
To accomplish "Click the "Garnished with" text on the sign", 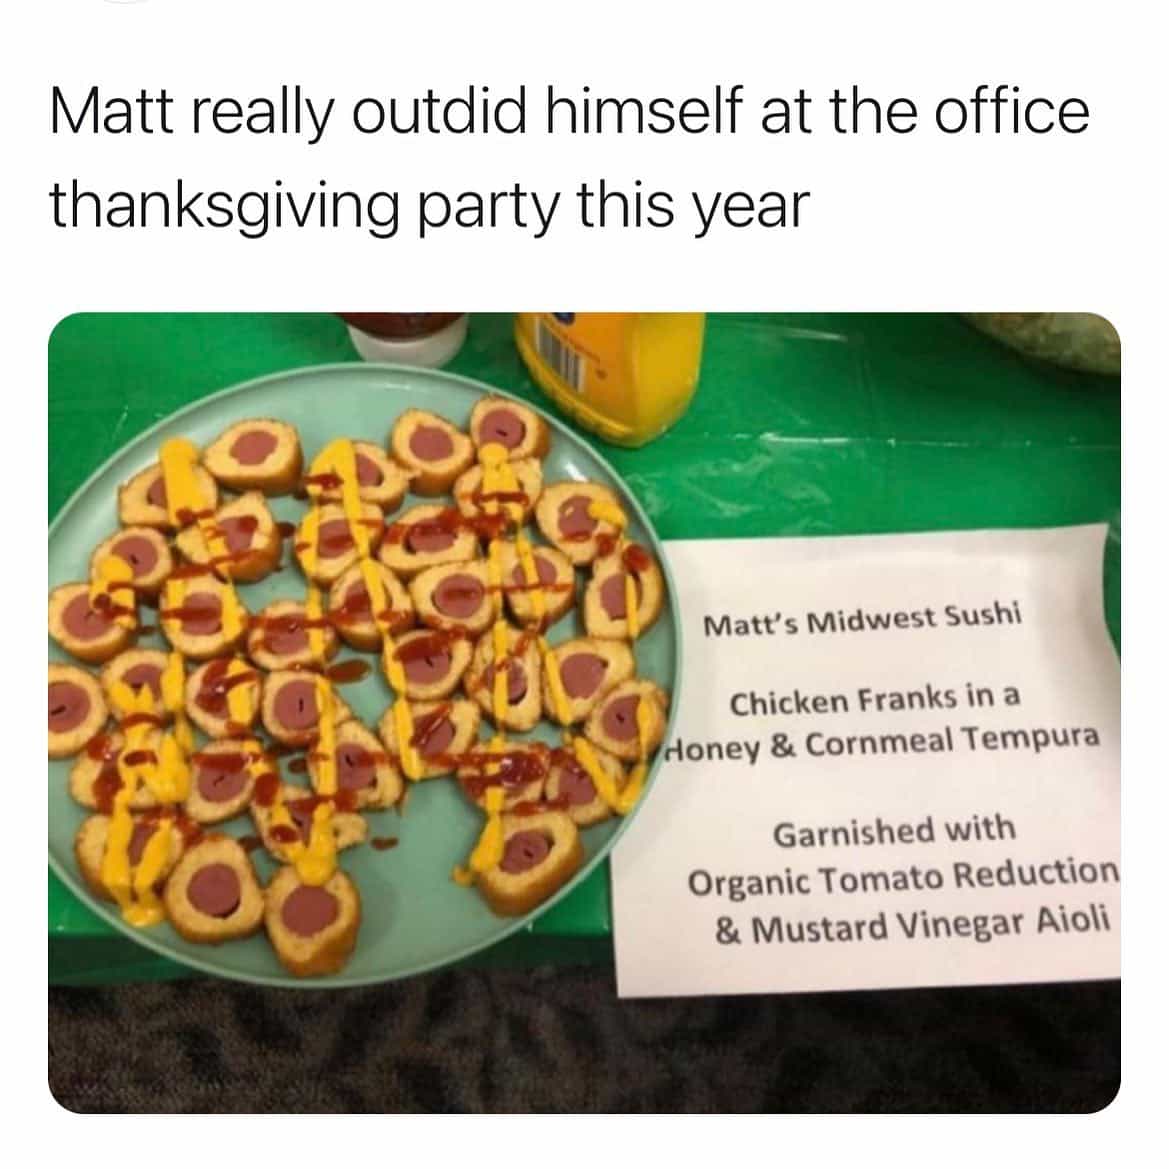I will point(894,831).
